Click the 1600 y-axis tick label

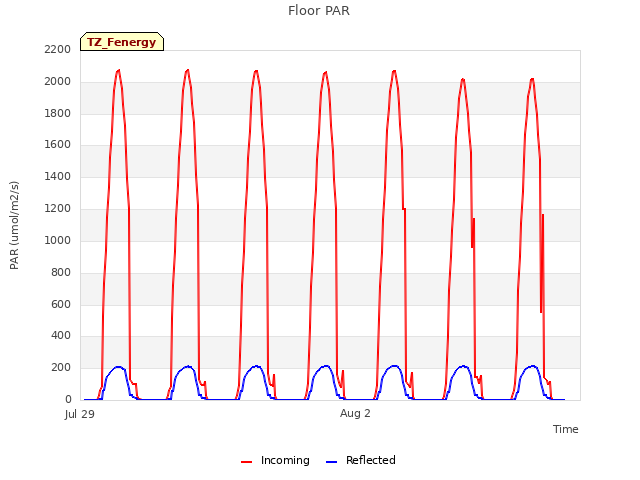coord(58,144)
